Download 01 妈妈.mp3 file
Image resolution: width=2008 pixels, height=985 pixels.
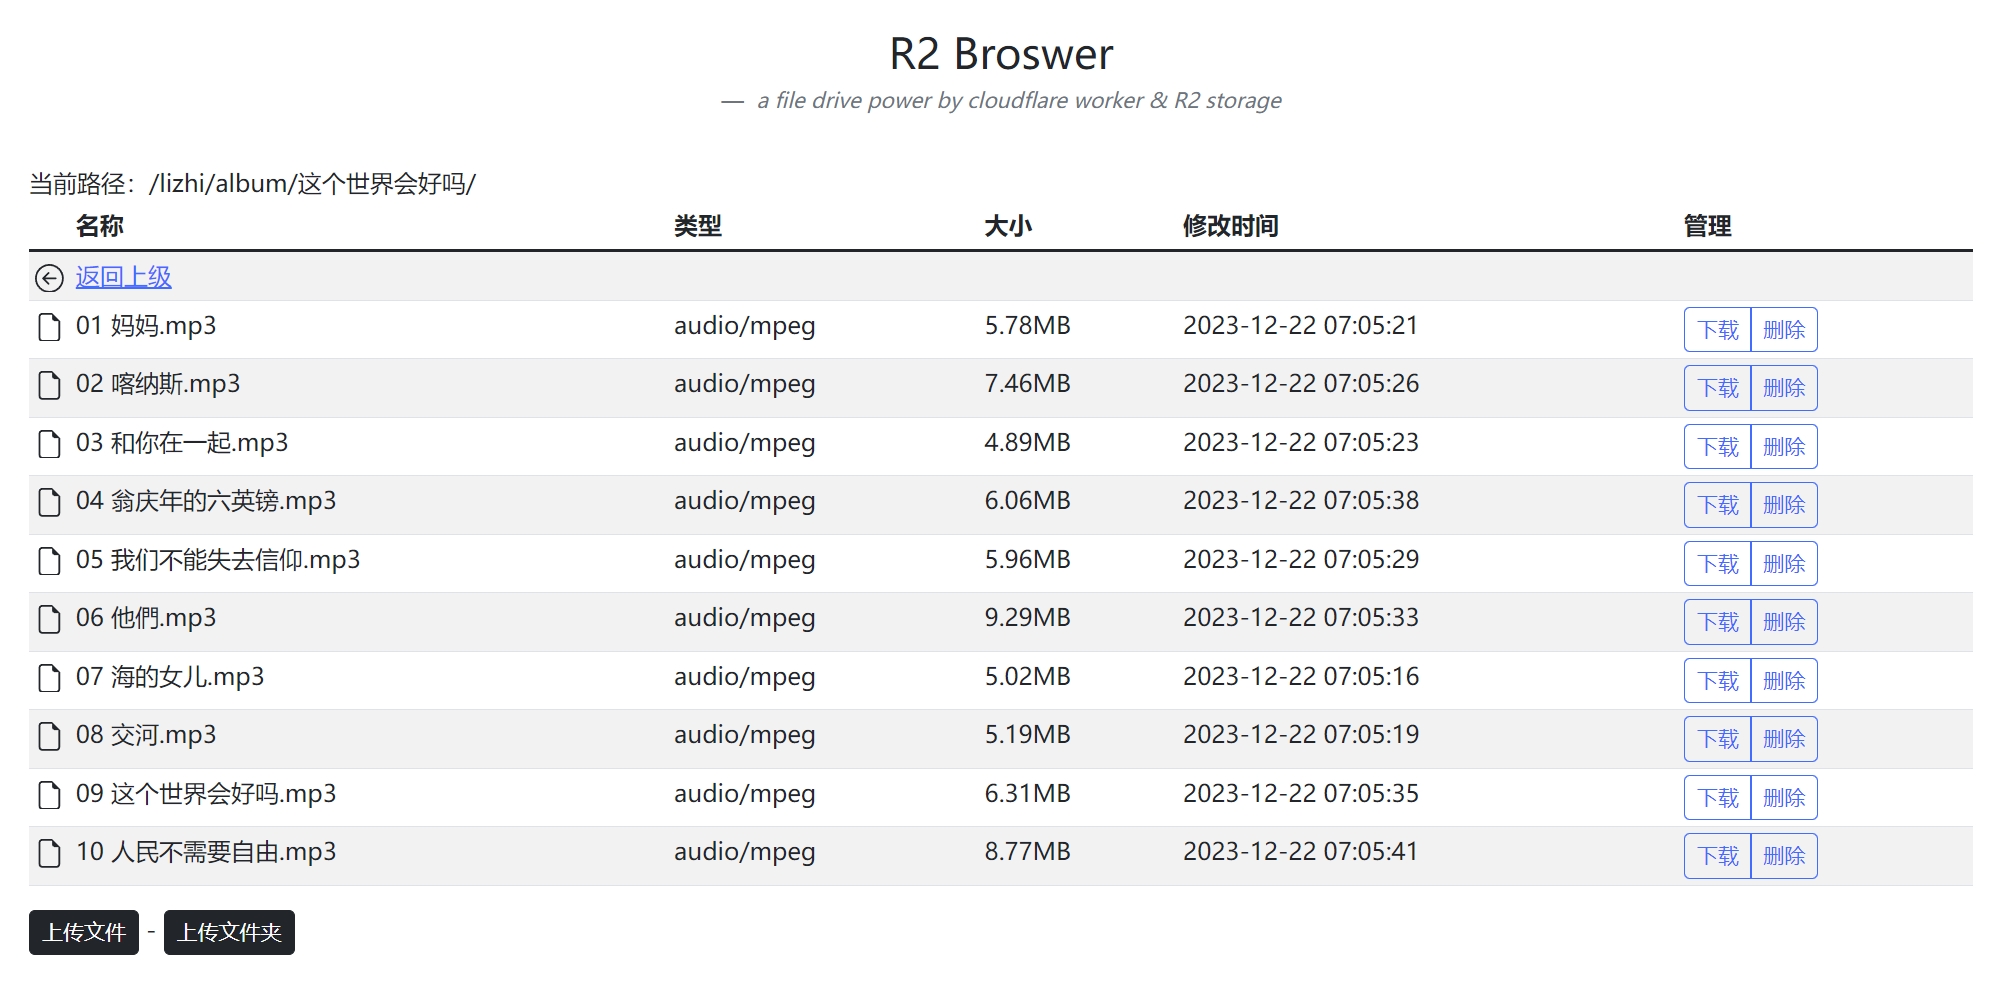pyautogui.click(x=1718, y=330)
